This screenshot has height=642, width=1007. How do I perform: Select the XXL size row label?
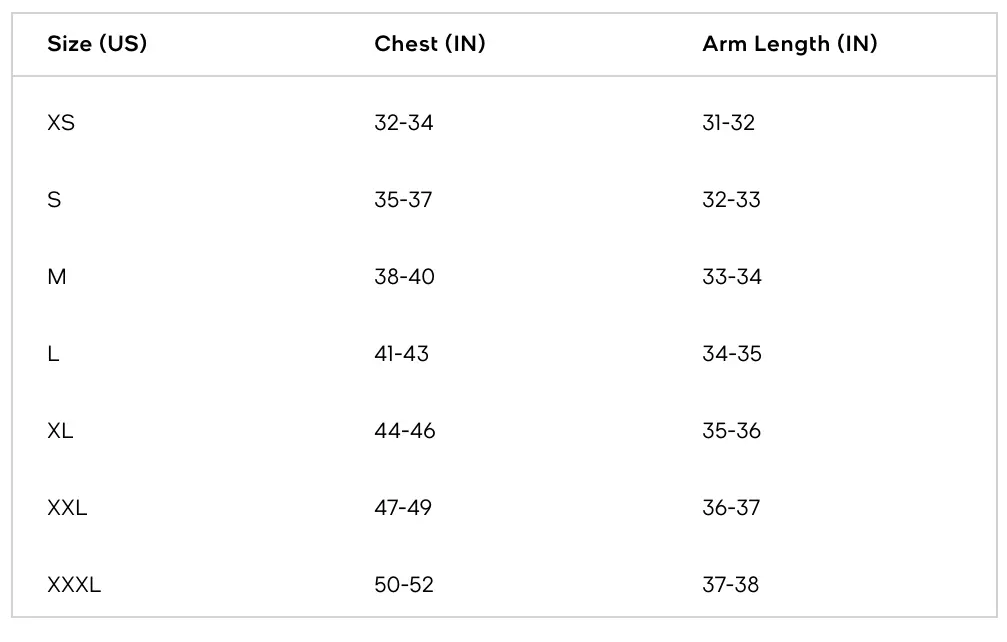click(x=67, y=508)
